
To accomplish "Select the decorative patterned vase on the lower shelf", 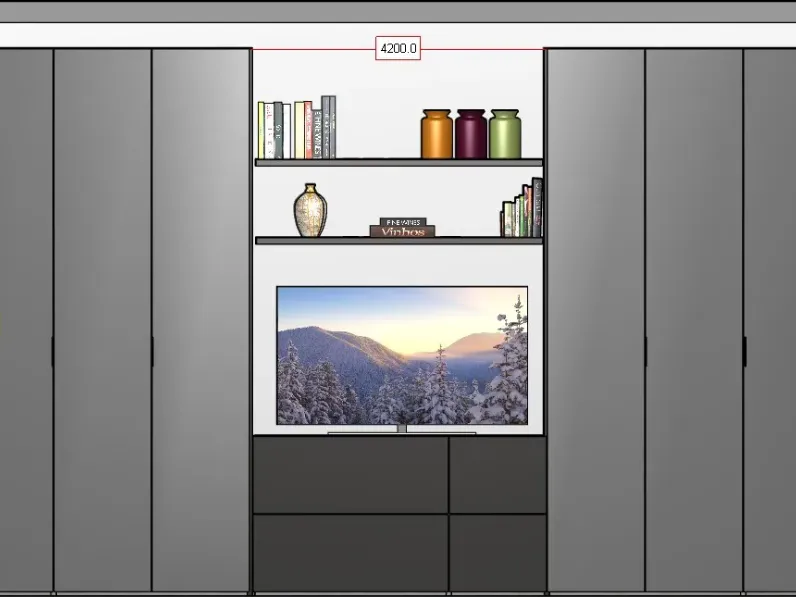I will [x=310, y=210].
